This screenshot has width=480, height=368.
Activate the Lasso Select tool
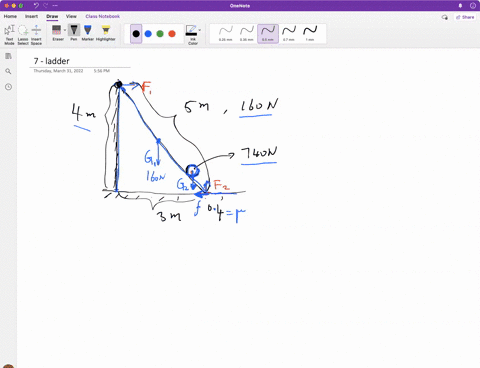23,34
